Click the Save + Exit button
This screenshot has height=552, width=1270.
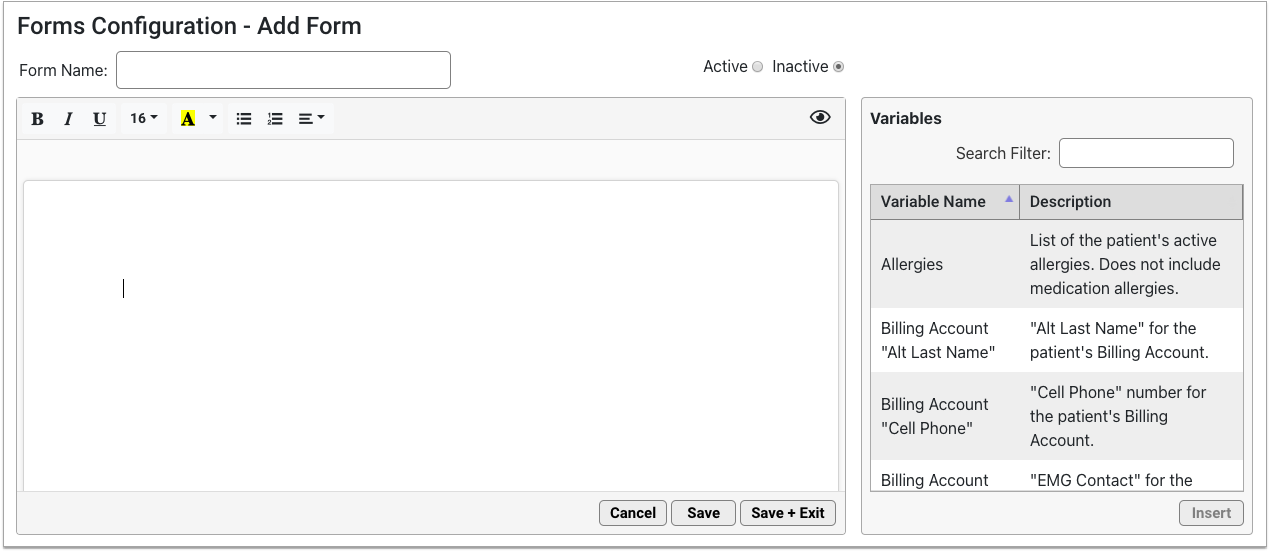click(x=788, y=513)
